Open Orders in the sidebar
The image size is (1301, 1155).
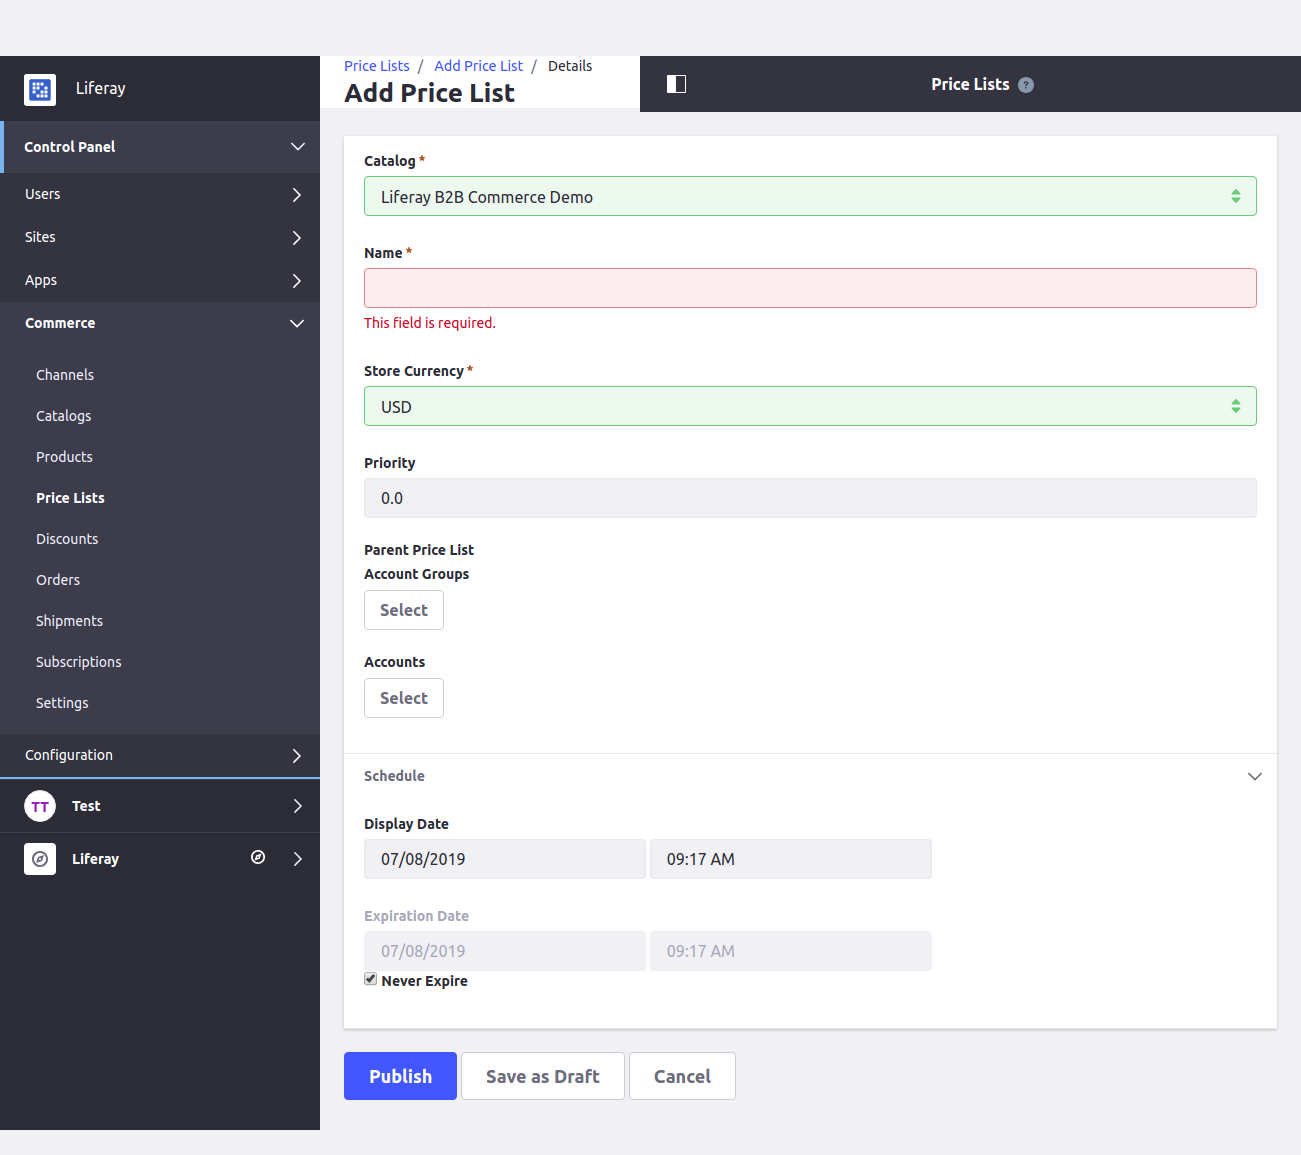[x=58, y=580]
